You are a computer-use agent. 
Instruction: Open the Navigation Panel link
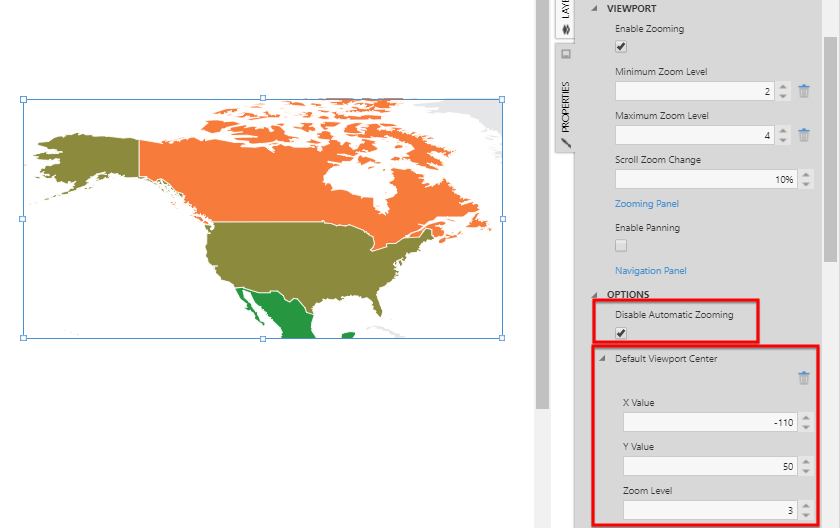pos(650,271)
